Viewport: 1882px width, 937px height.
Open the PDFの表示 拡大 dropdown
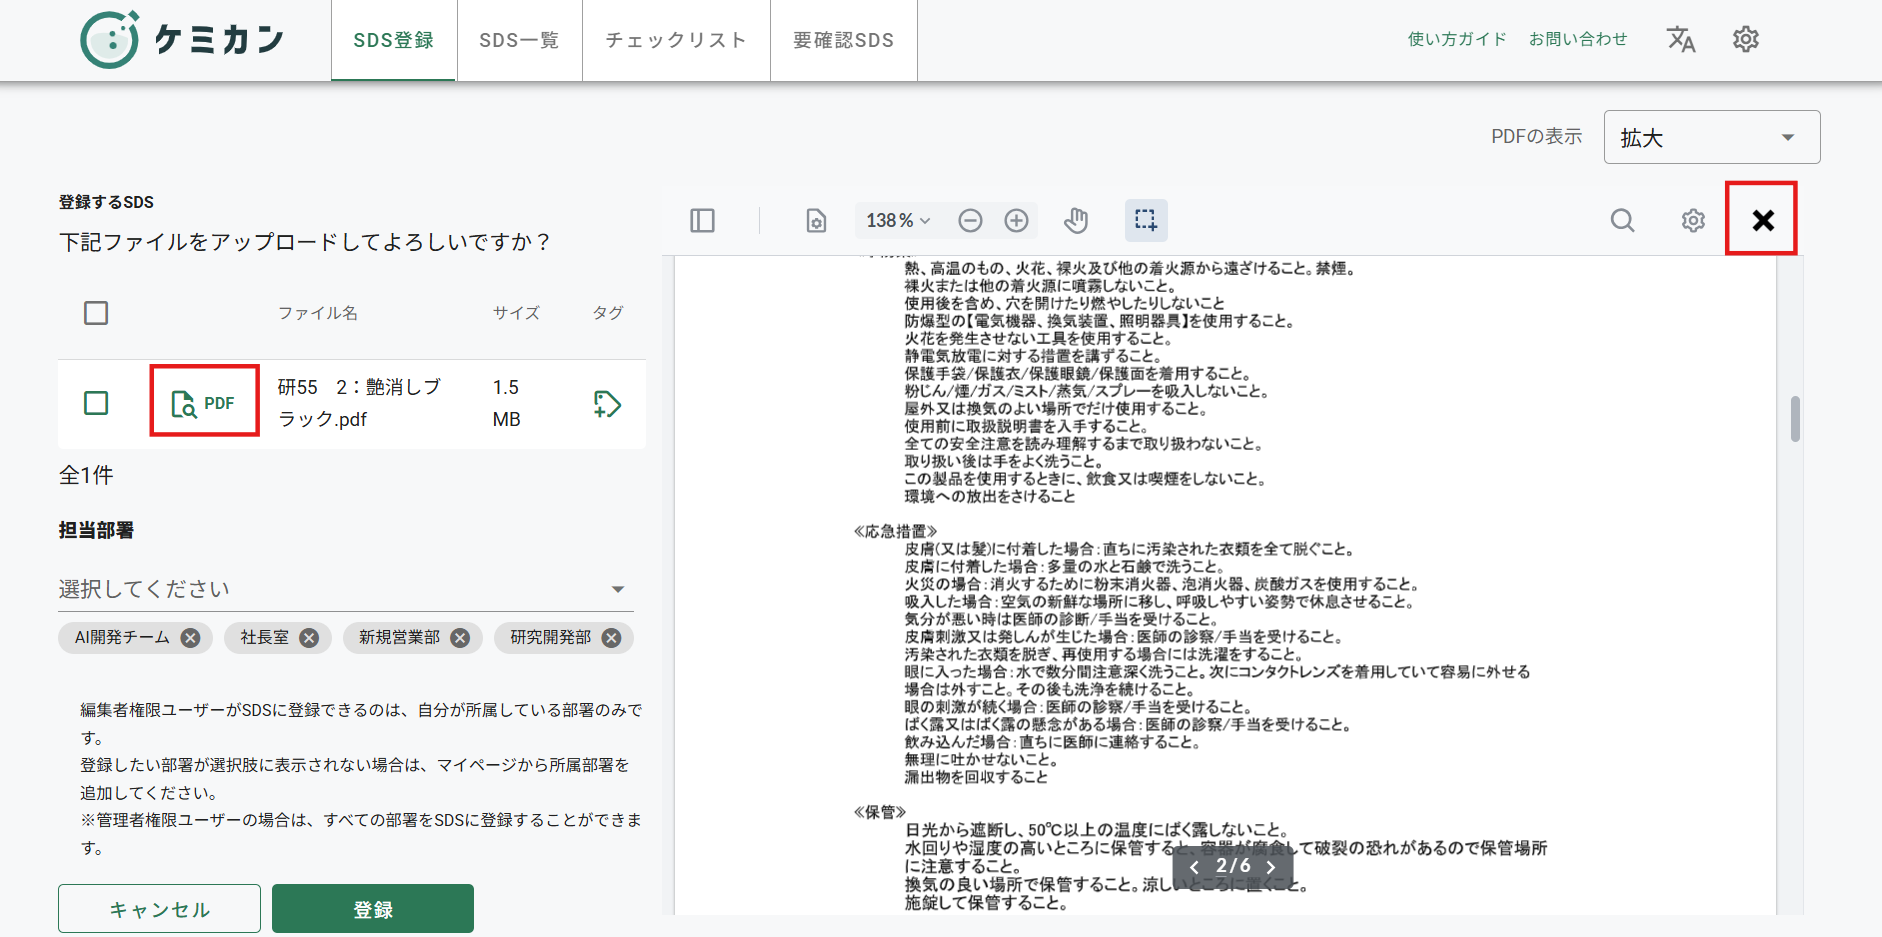click(x=1712, y=137)
